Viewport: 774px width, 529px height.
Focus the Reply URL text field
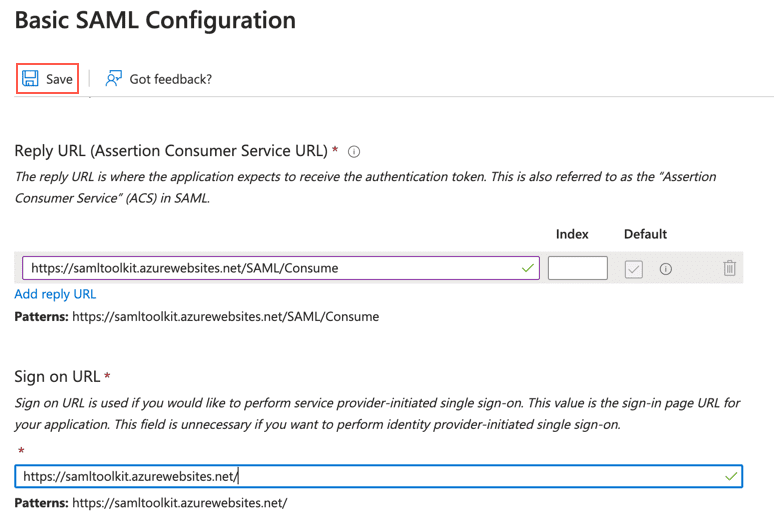point(270,268)
